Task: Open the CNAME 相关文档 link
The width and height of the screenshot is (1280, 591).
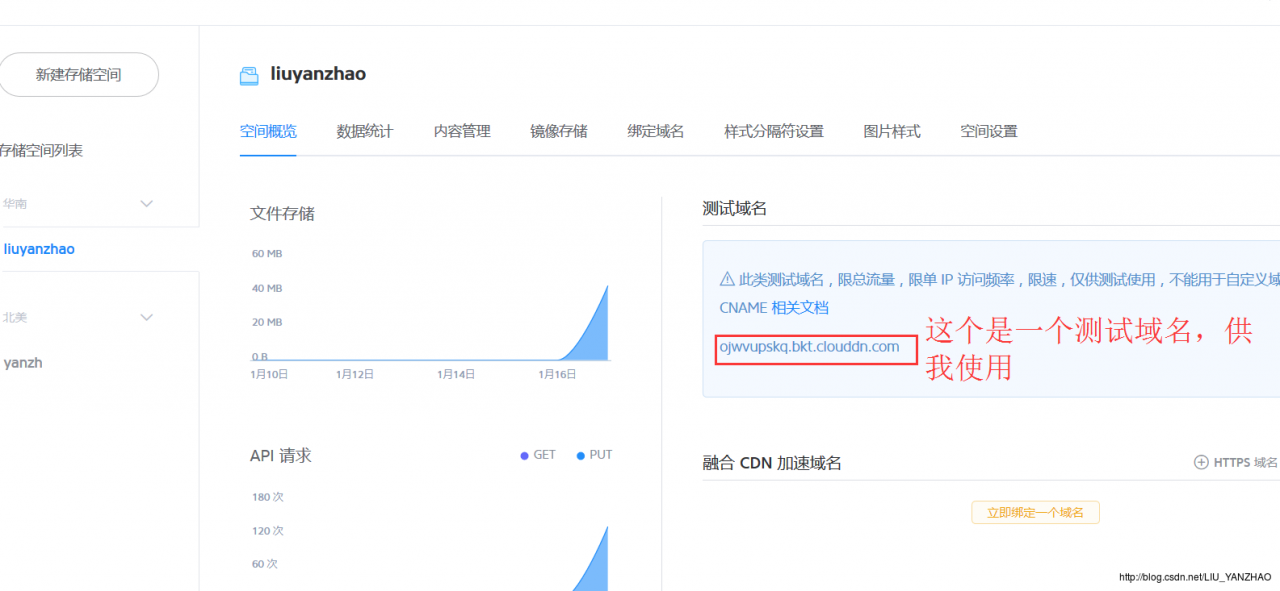Action: (774, 308)
